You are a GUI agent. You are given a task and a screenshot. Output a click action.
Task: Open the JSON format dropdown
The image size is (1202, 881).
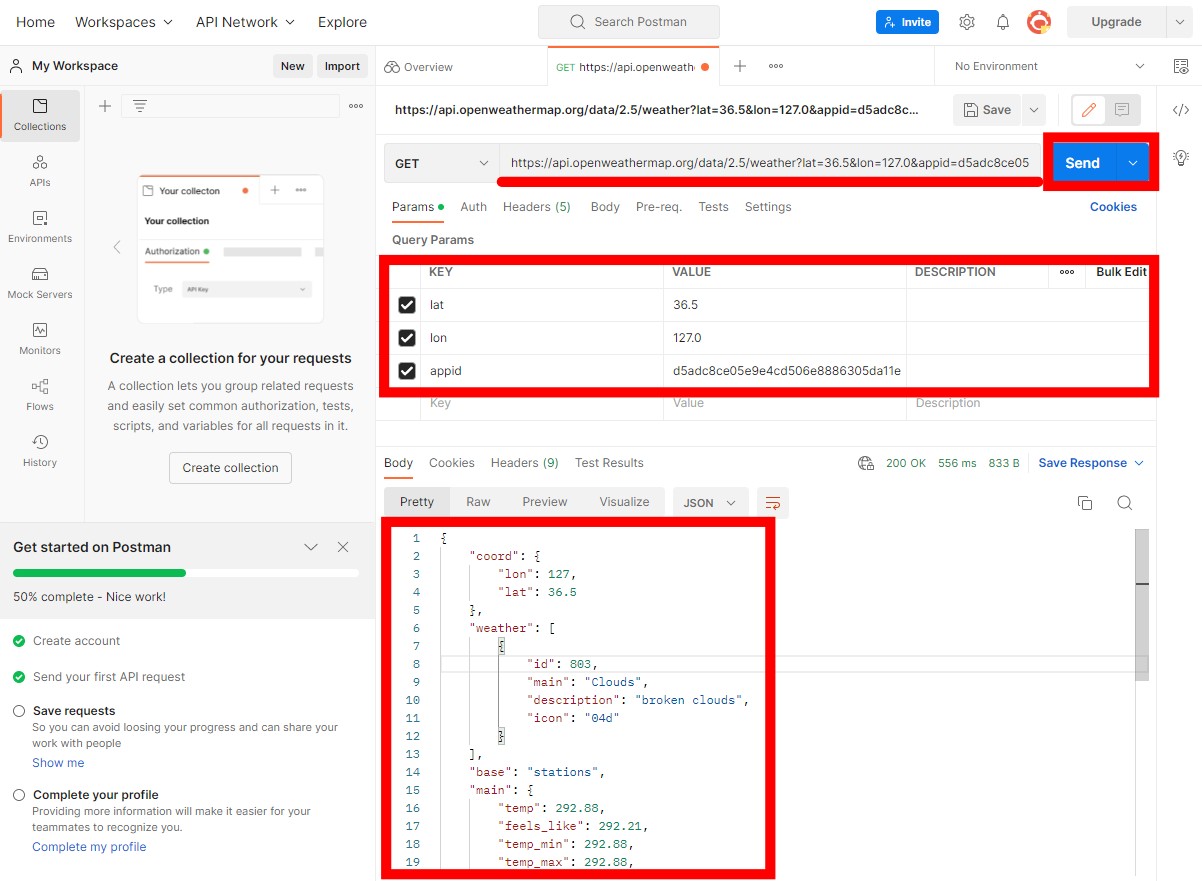(710, 503)
